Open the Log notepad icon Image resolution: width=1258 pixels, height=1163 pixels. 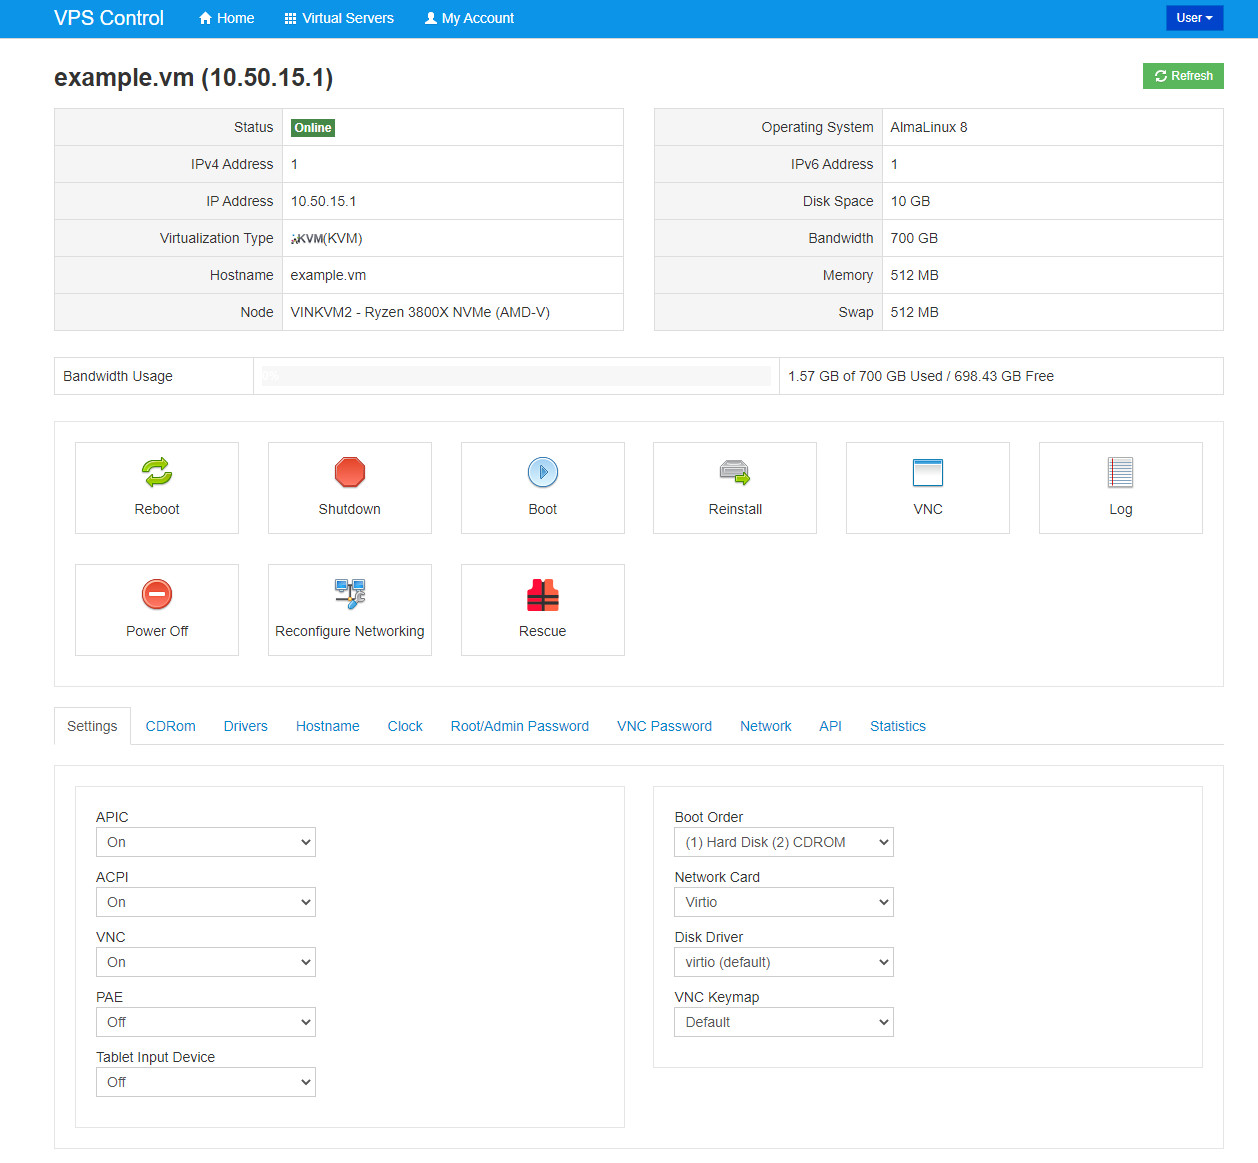(x=1121, y=472)
